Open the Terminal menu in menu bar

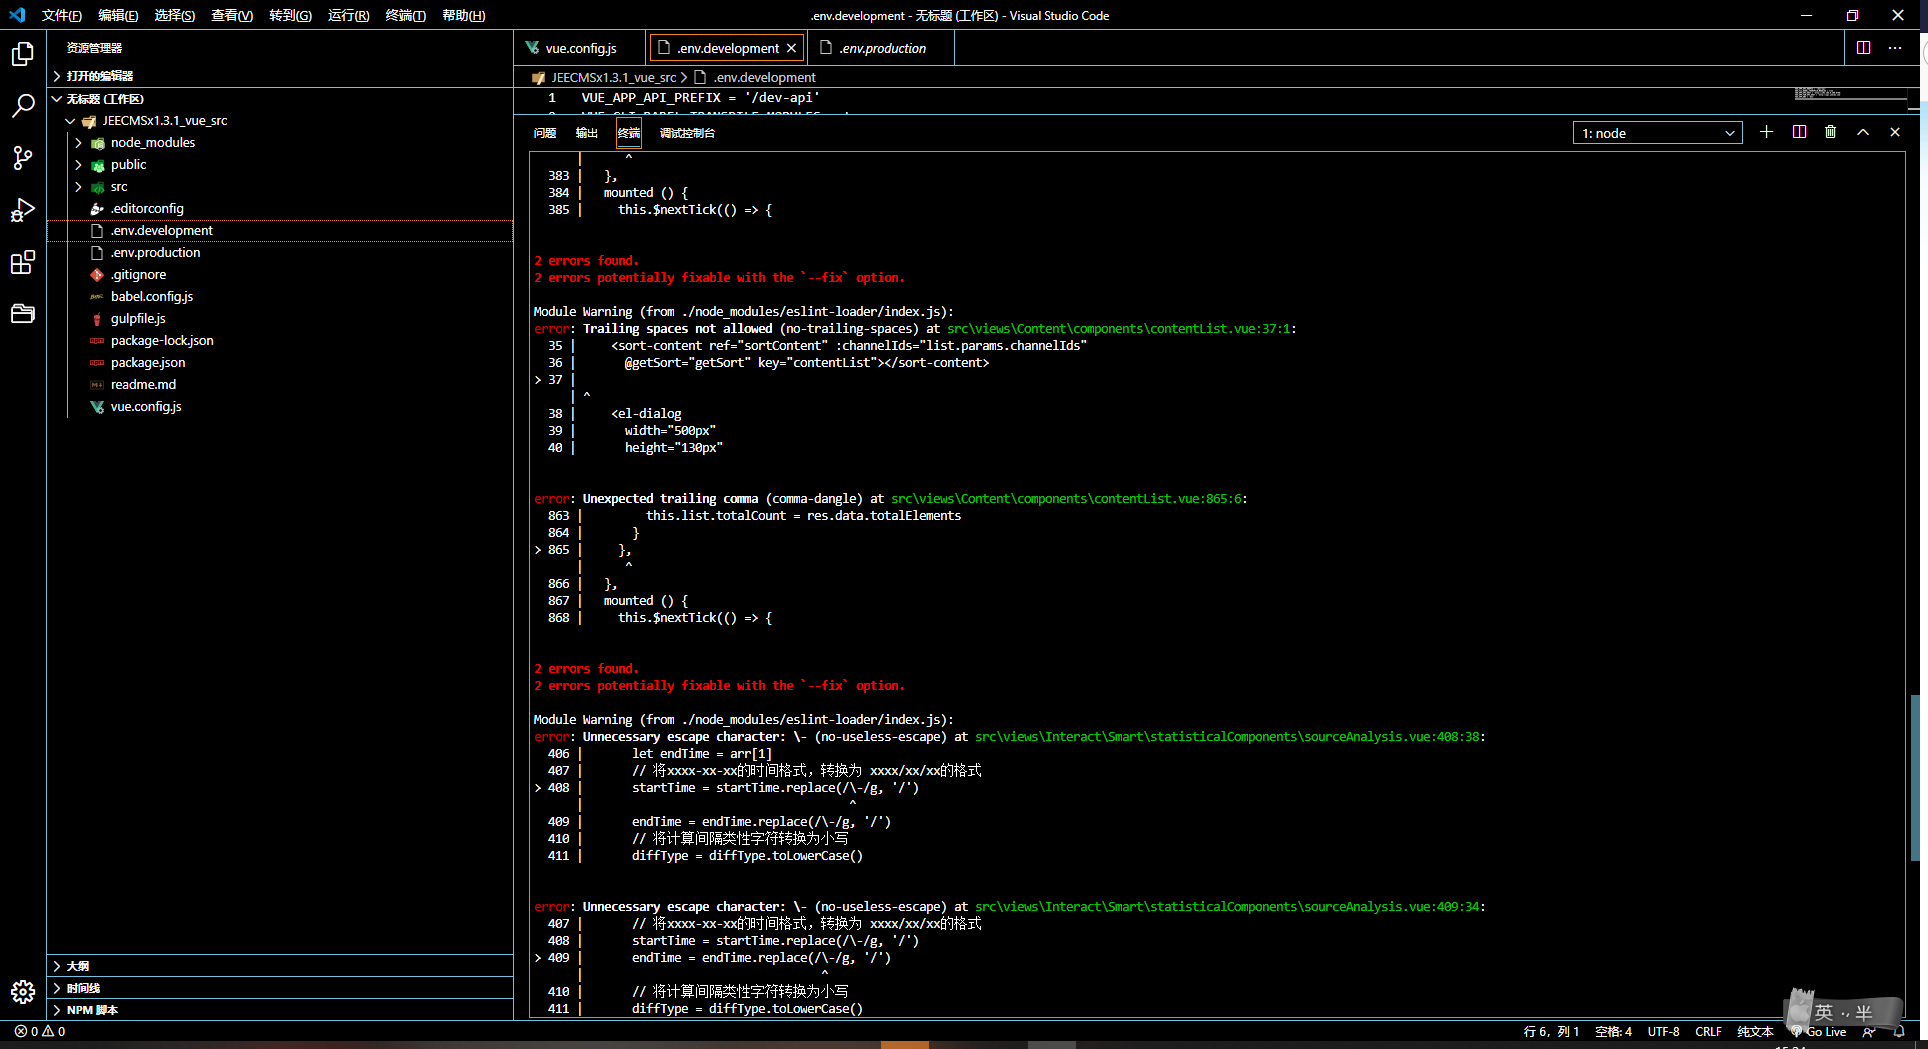[x=405, y=15]
